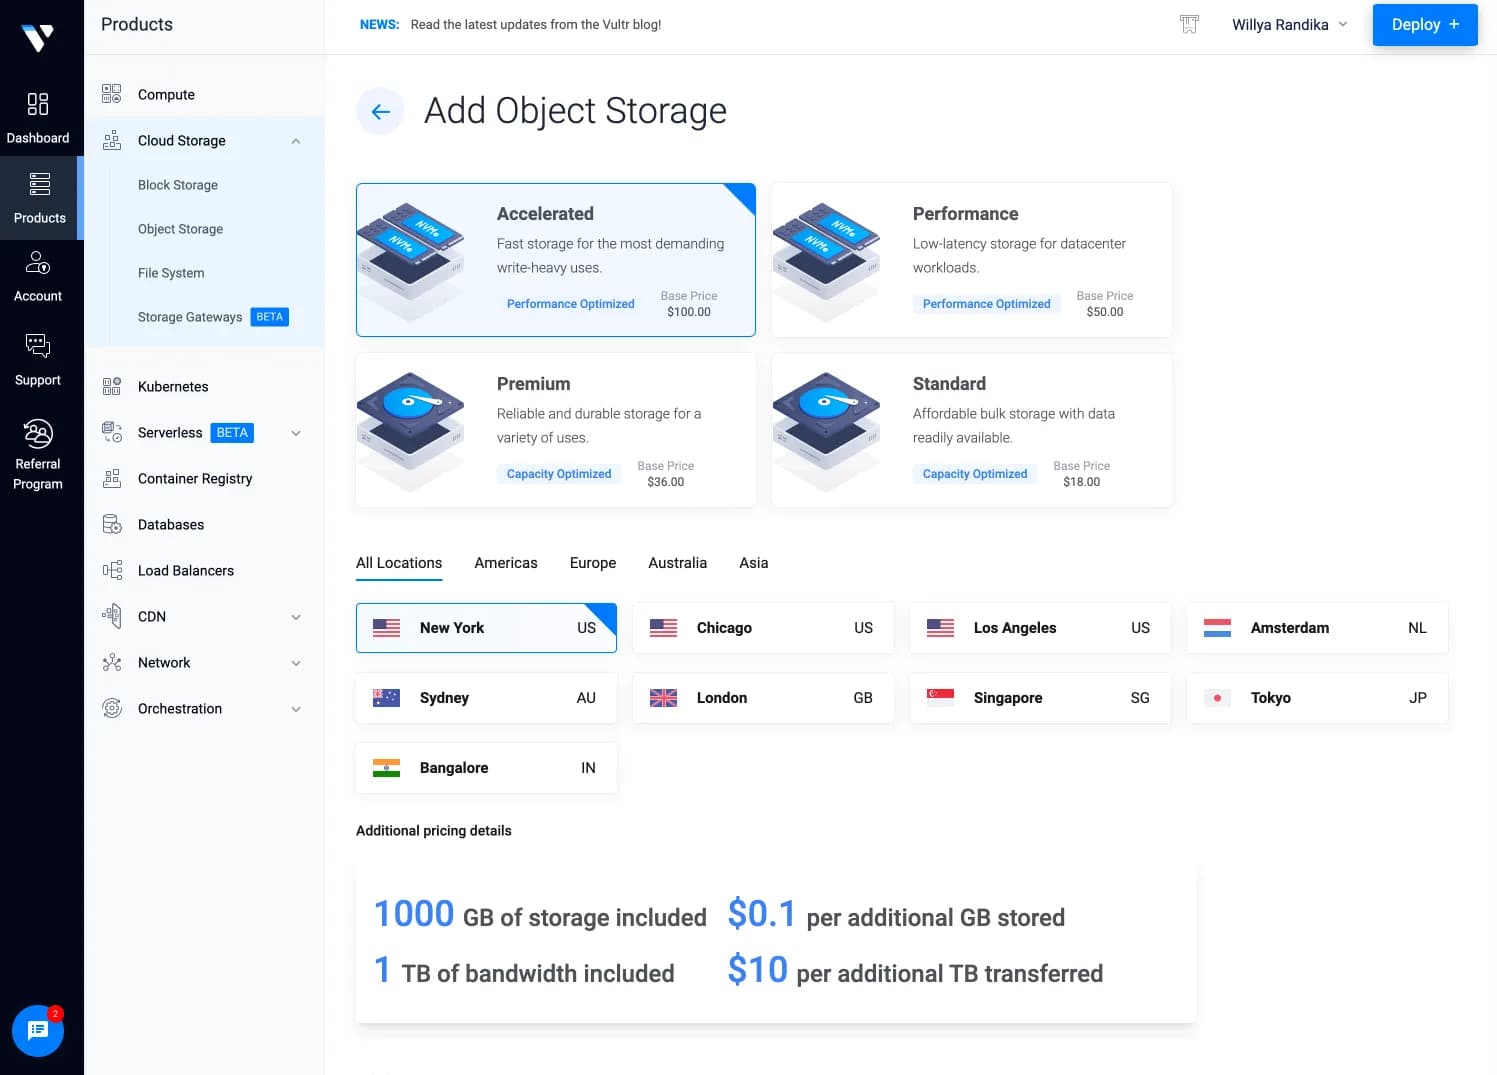Image resolution: width=1497 pixels, height=1075 pixels.
Task: Open the live chat bubble widget
Action: [x=38, y=1030]
